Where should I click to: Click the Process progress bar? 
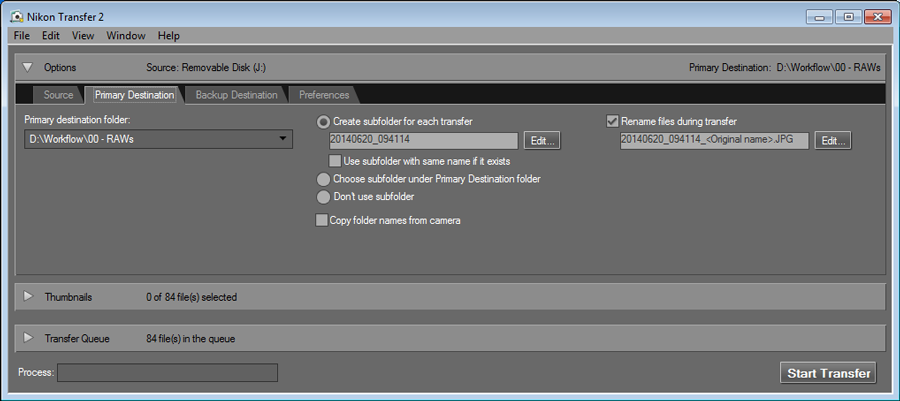pyautogui.click(x=167, y=372)
